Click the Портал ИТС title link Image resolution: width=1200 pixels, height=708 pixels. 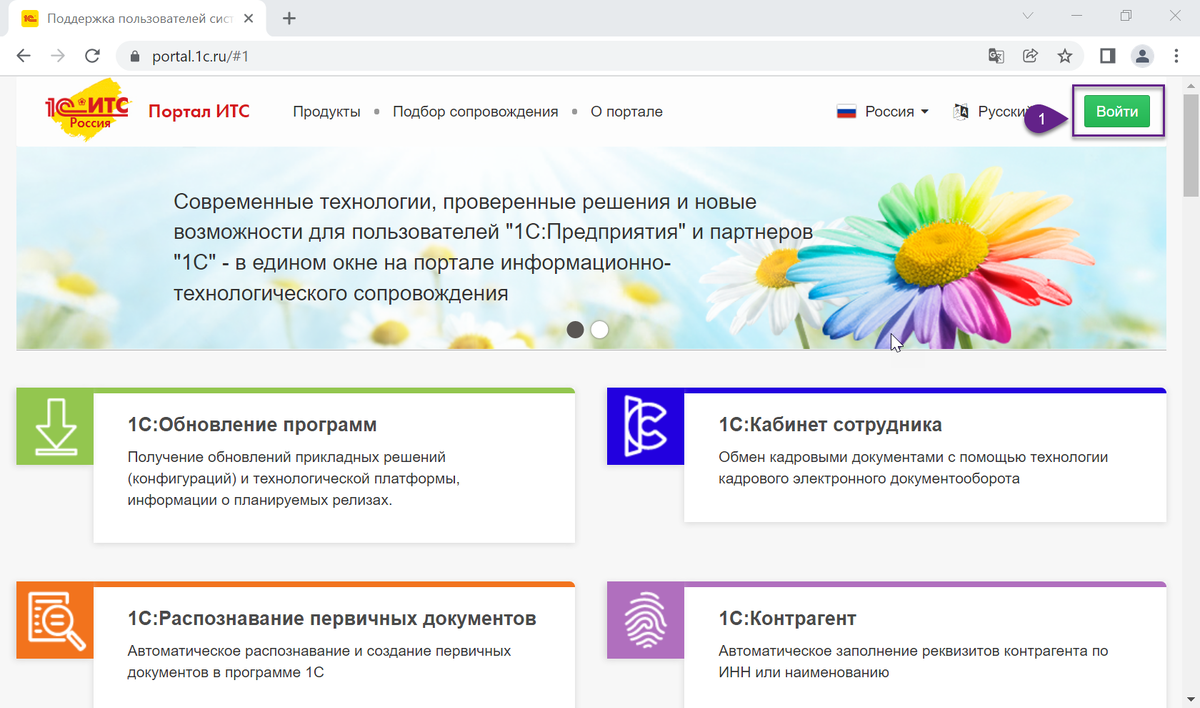[x=199, y=111]
